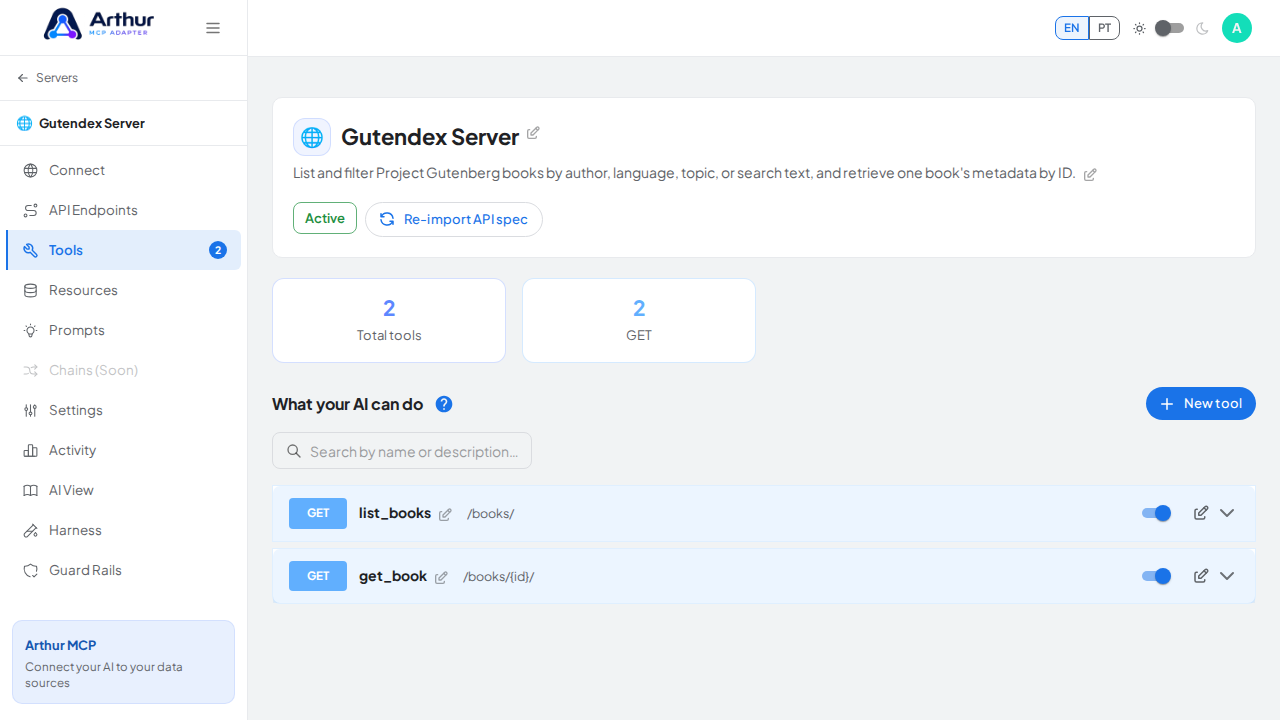Image resolution: width=1280 pixels, height=720 pixels.
Task: Focus the search by name field
Action: coord(402,451)
